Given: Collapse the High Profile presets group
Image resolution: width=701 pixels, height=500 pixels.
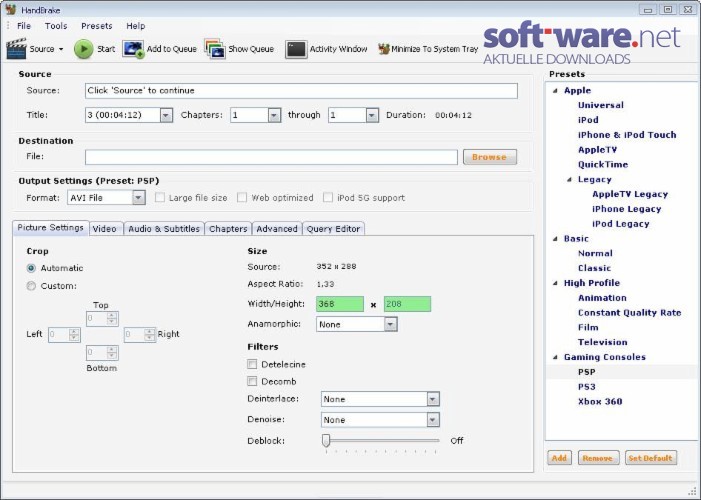Looking at the screenshot, I should tap(555, 283).
